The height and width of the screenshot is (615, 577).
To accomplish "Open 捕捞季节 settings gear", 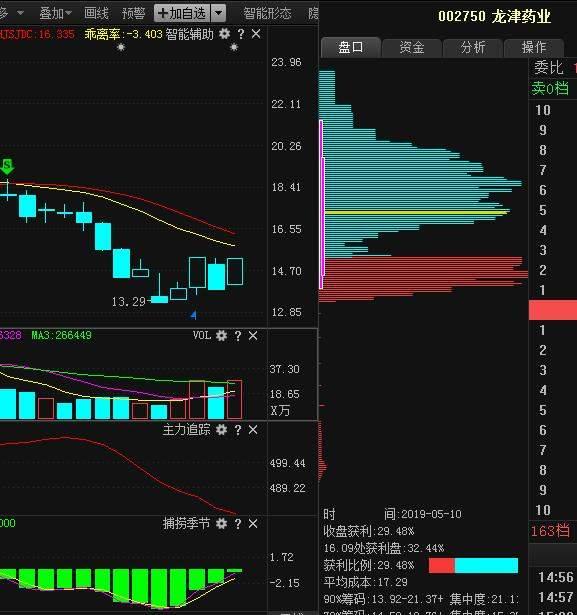I will (222, 524).
